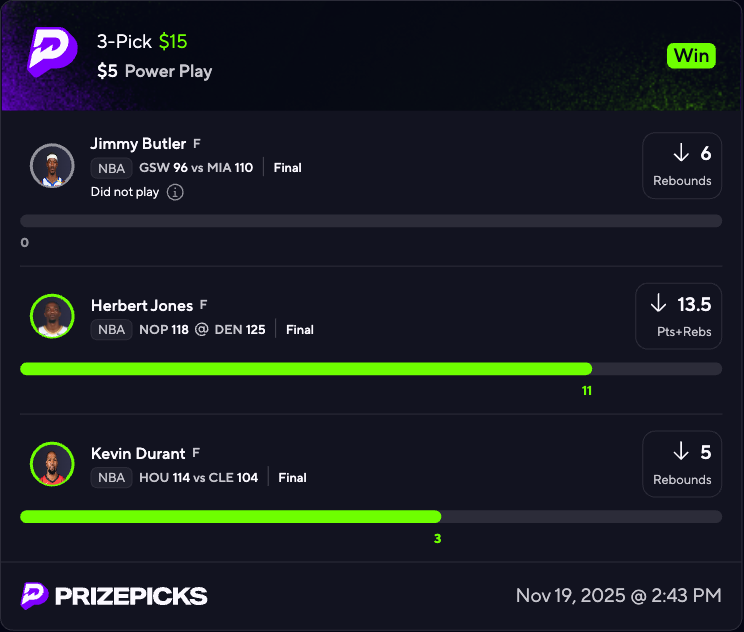Click the down arrow on Butler's 6 Rebounds
This screenshot has width=744, height=632.
[x=681, y=153]
